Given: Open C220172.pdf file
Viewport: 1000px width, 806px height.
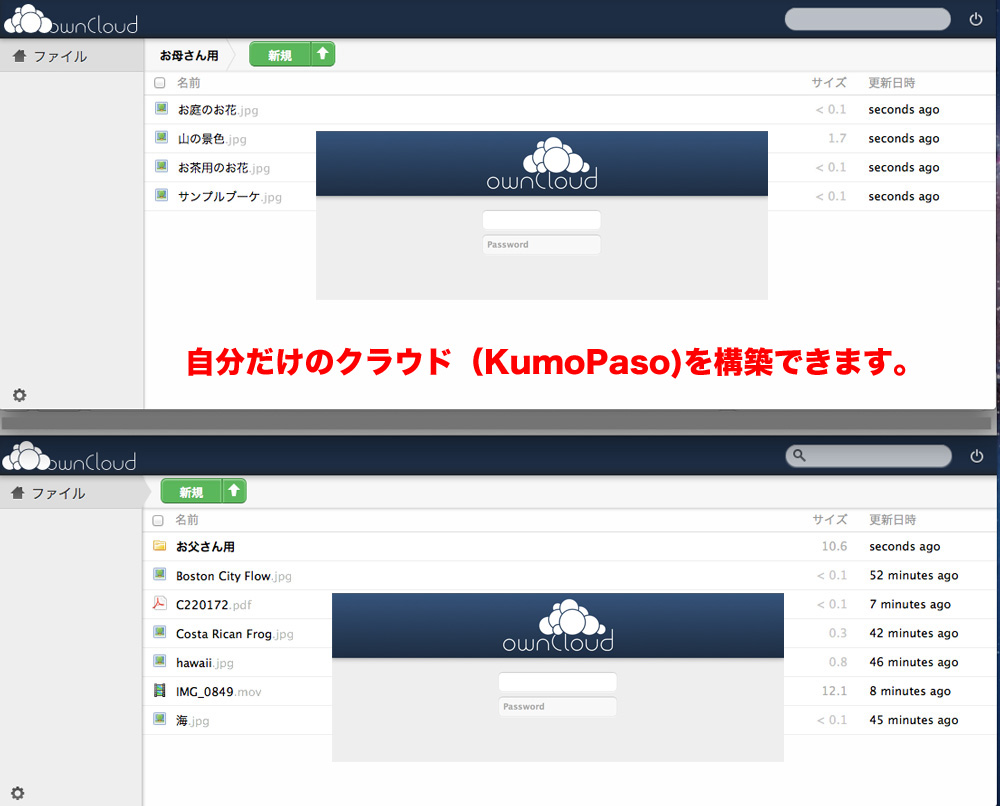Looking at the screenshot, I should pyautogui.click(x=214, y=604).
